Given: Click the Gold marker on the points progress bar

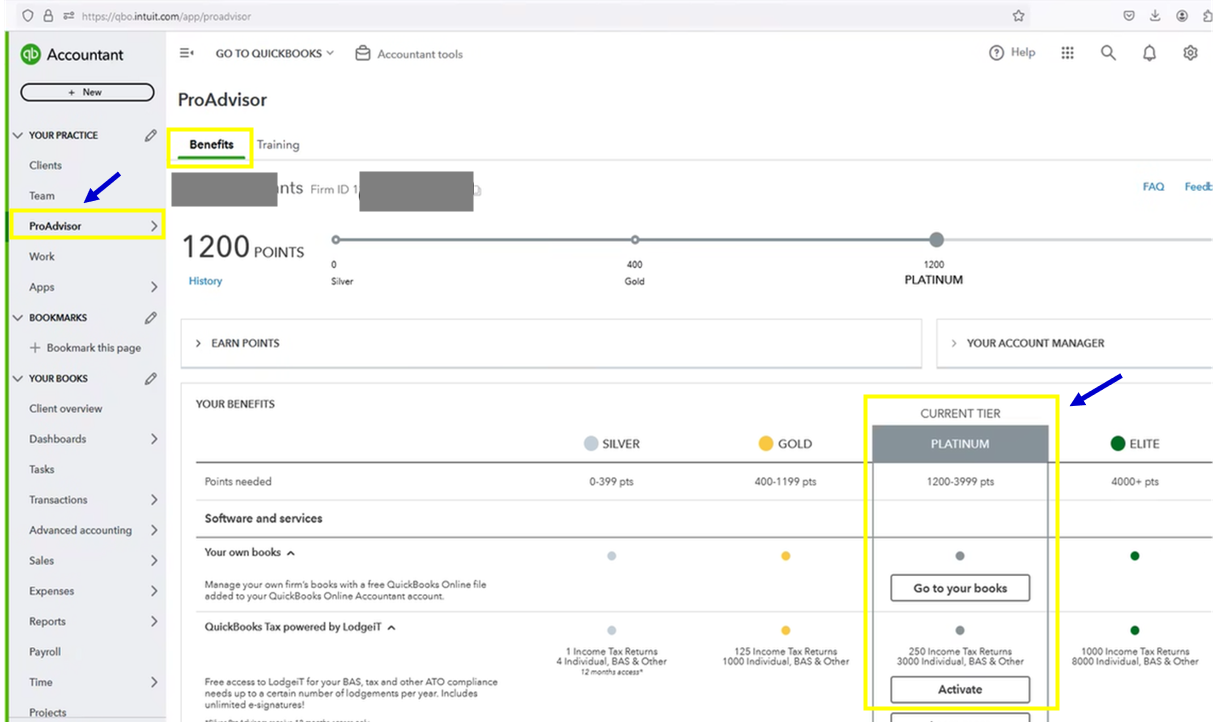Looking at the screenshot, I should tap(635, 240).
